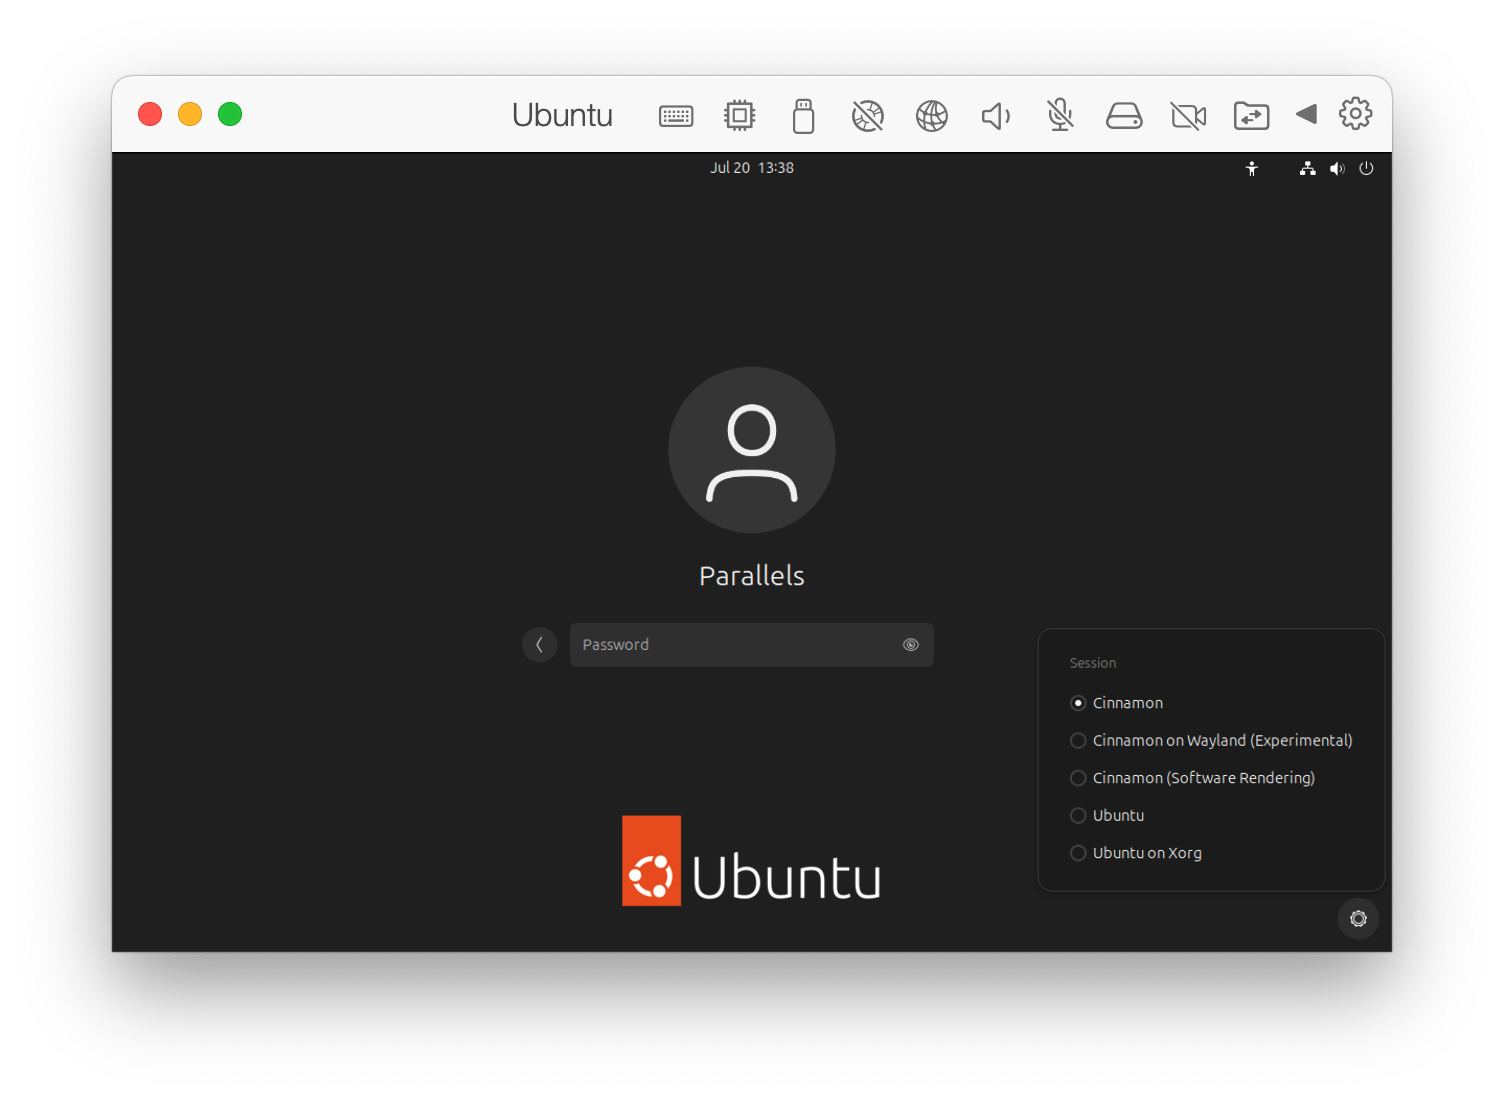Toggle the muted microphone icon
The height and width of the screenshot is (1100, 1504).
tap(1060, 115)
